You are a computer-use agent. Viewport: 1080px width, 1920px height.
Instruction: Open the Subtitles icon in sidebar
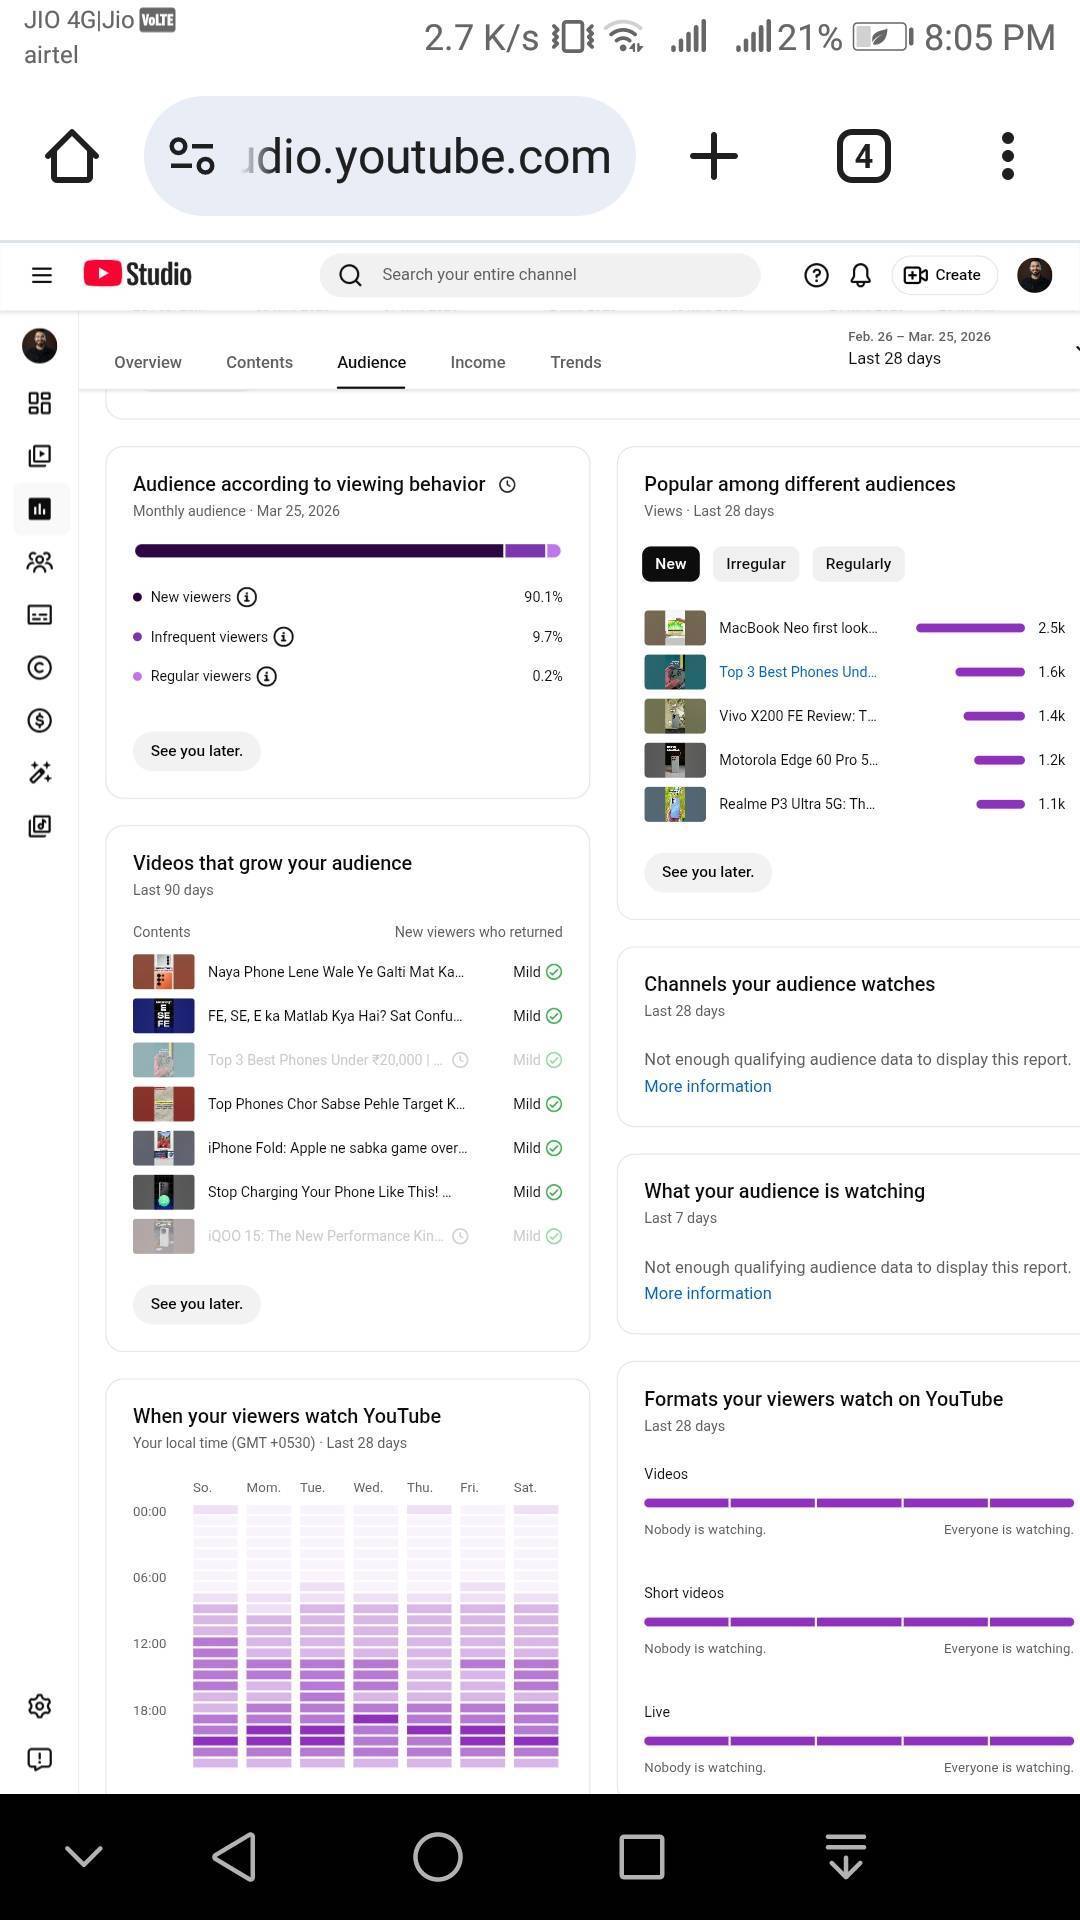[x=40, y=615]
